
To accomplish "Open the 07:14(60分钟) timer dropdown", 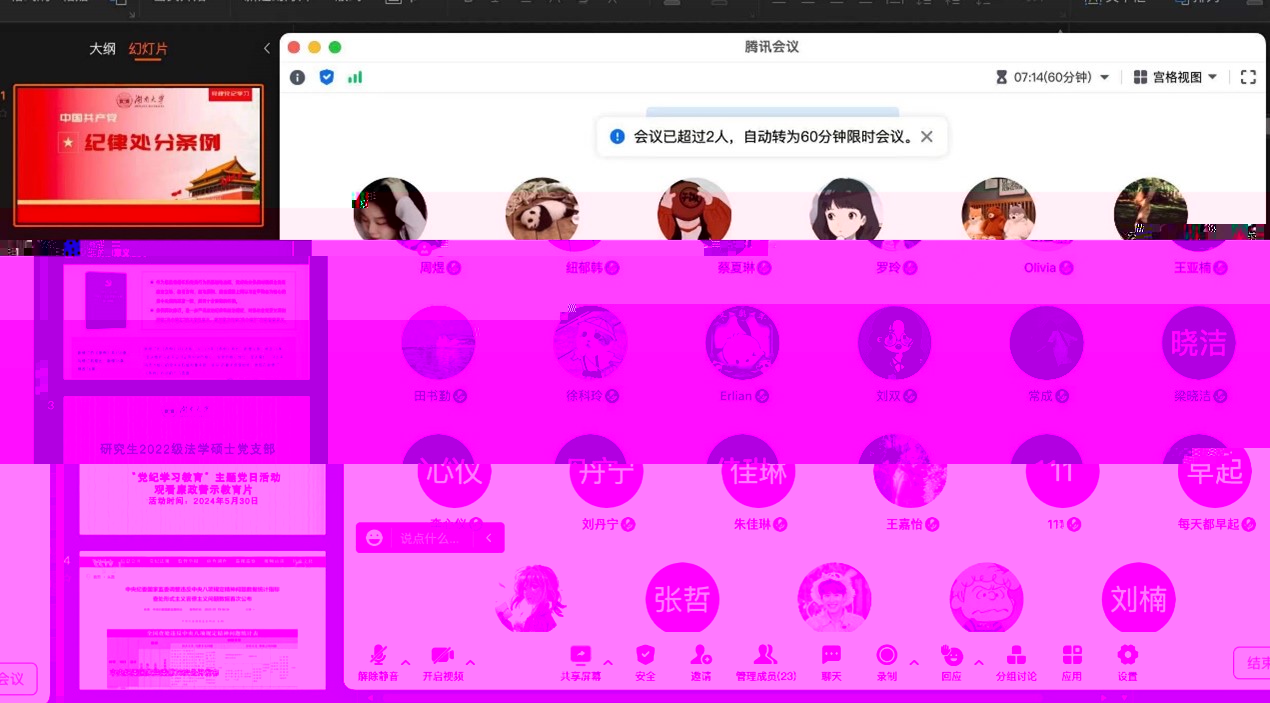I will click(1053, 77).
